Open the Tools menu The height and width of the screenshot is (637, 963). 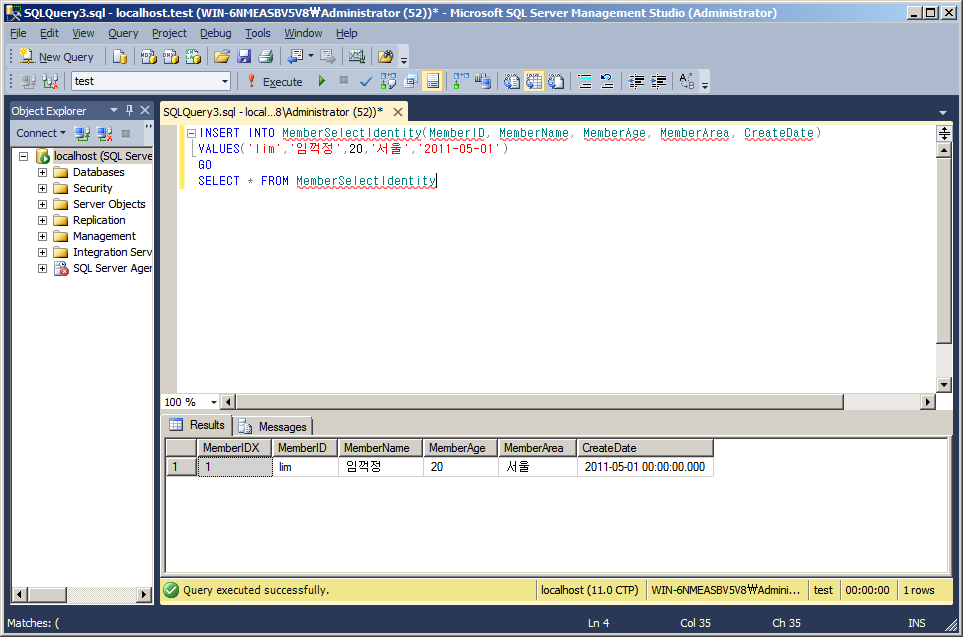point(257,33)
